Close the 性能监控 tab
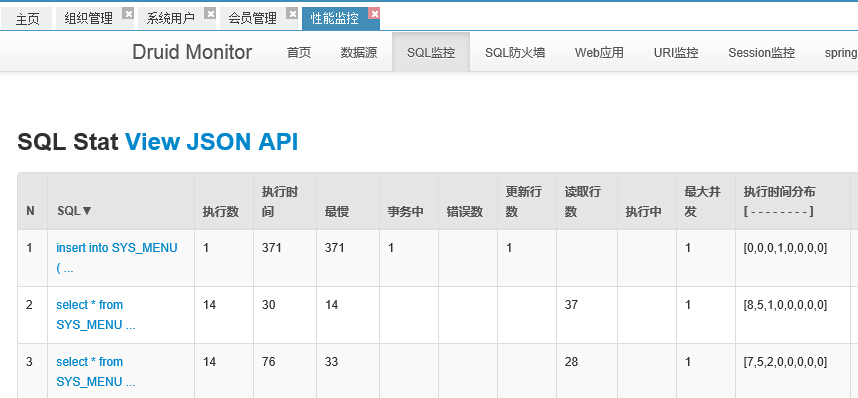 (374, 14)
